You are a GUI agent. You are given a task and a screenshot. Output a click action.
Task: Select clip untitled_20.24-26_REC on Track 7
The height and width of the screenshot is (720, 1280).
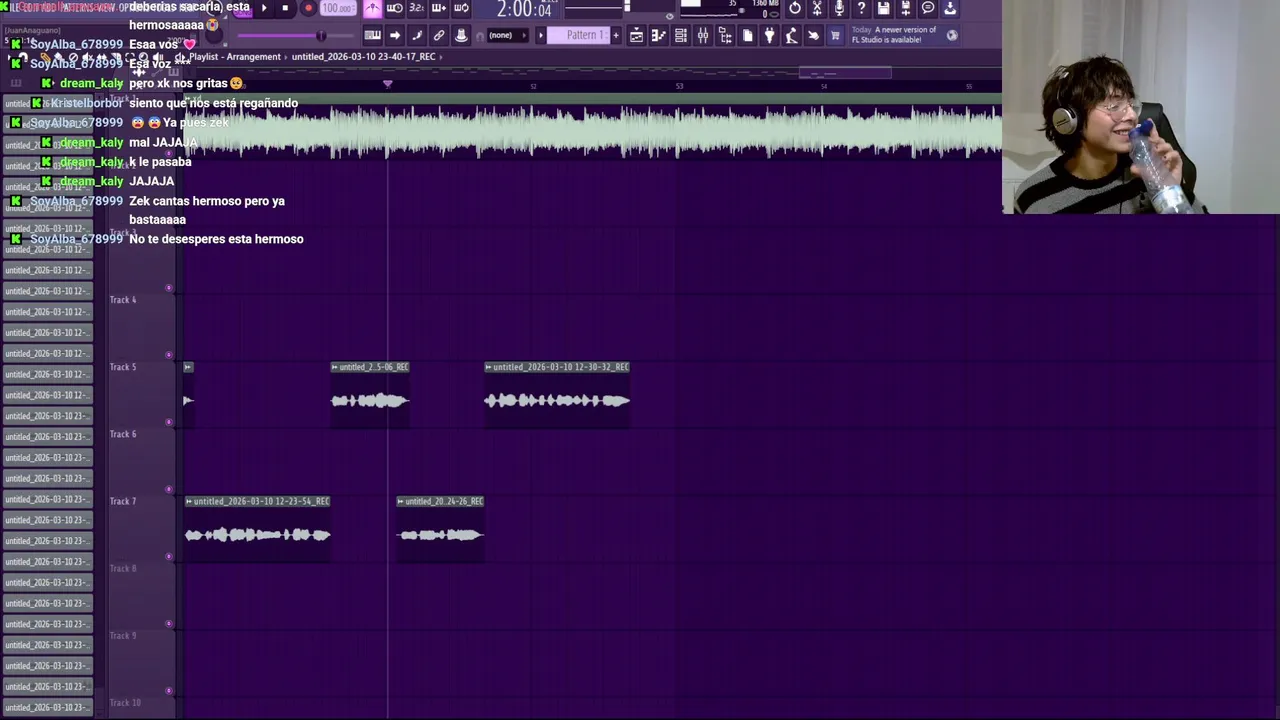pos(440,529)
